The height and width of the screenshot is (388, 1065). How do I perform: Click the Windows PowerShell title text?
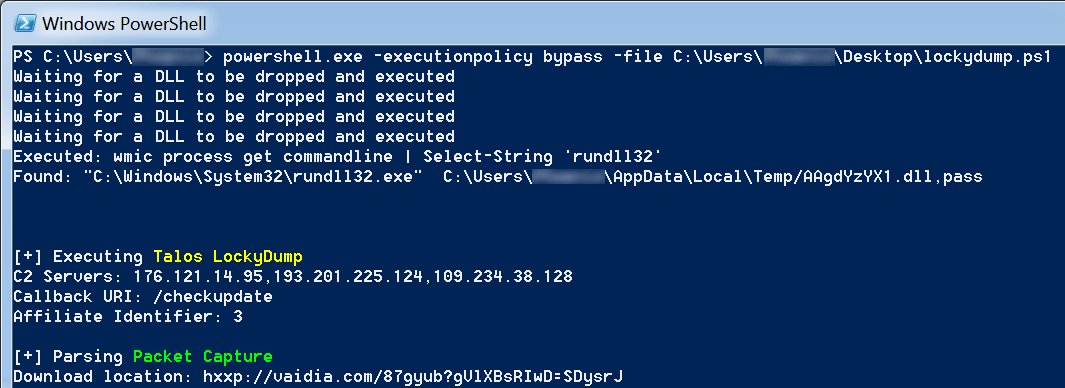click(x=124, y=23)
